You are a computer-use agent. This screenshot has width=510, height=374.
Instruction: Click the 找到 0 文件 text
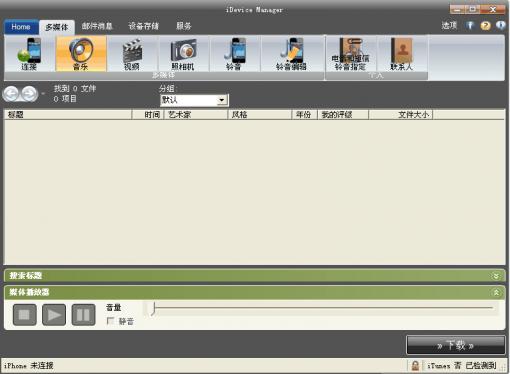pyautogui.click(x=75, y=89)
